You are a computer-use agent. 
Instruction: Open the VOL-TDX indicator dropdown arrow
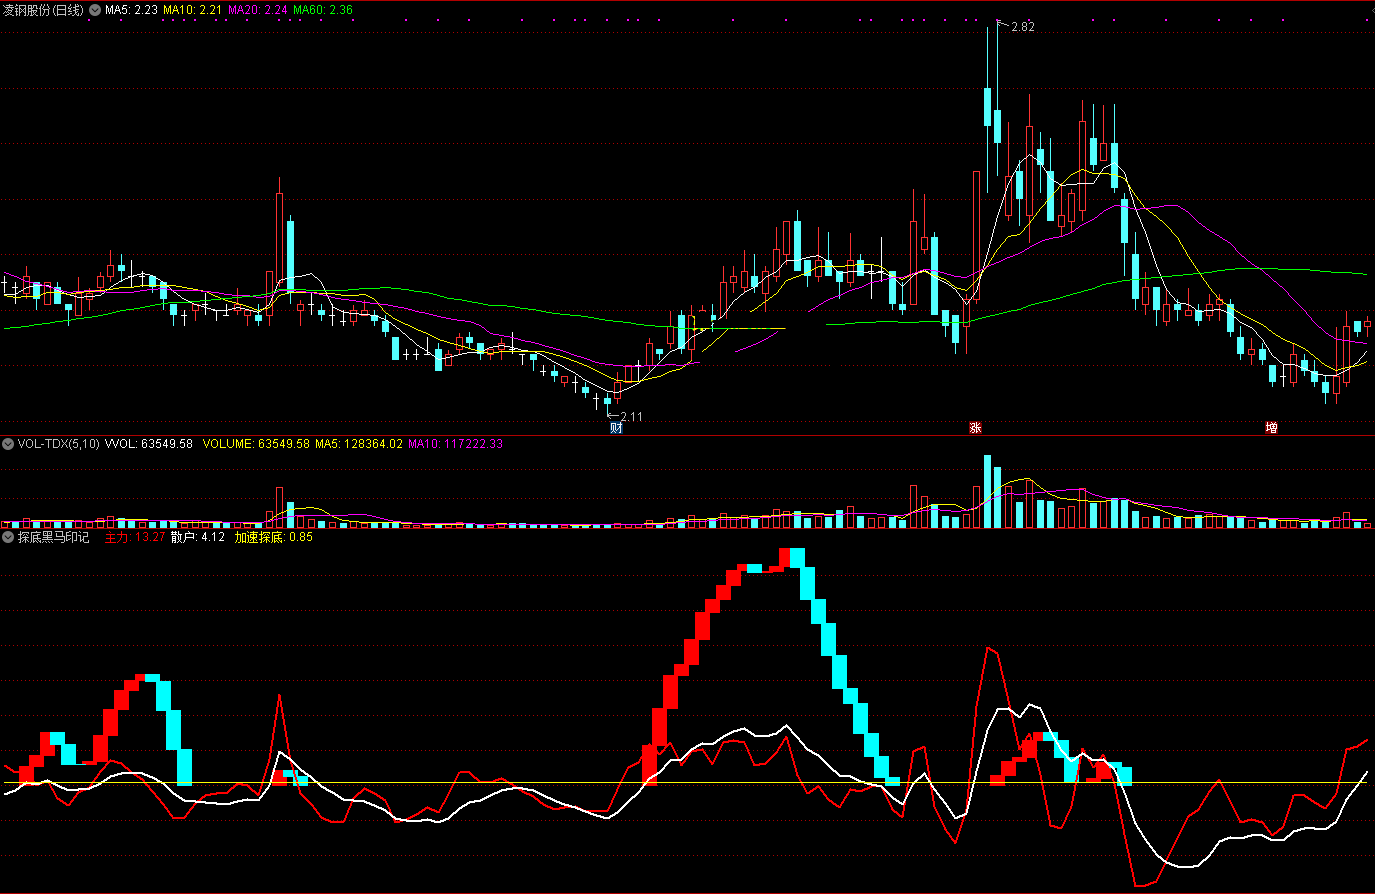(8, 444)
